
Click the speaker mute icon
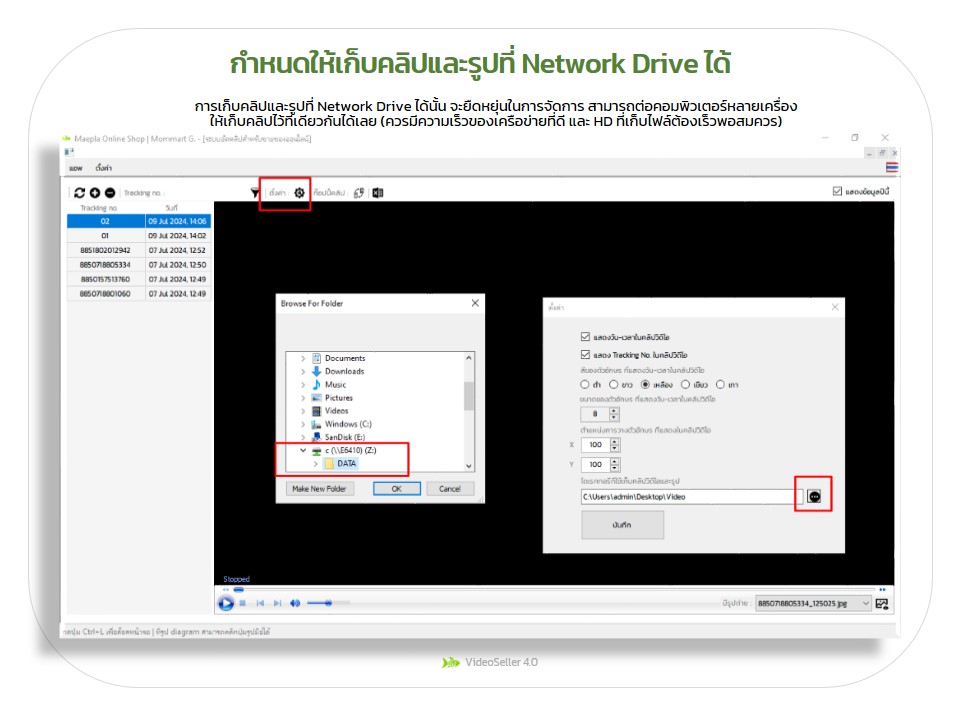point(295,603)
